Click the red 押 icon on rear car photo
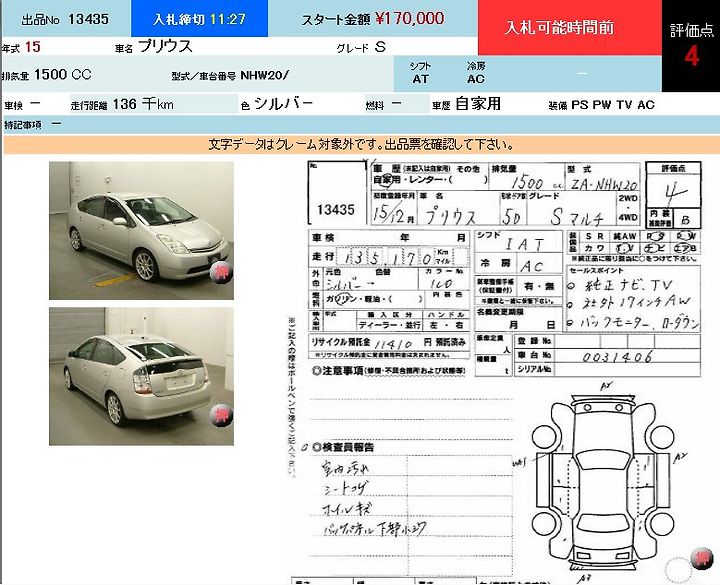Viewport: 720px width, 585px height. [221, 416]
